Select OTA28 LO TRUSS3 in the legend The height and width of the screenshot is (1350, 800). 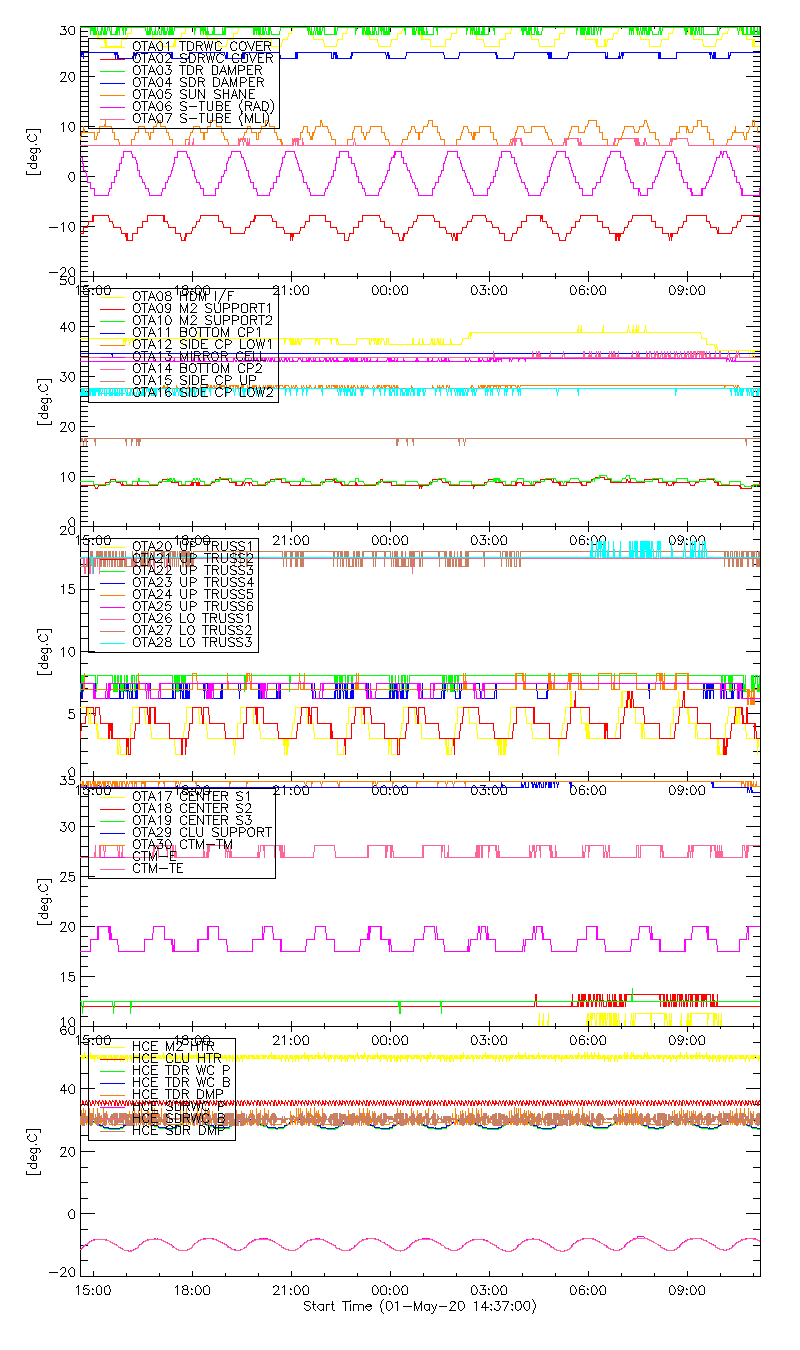[192, 643]
